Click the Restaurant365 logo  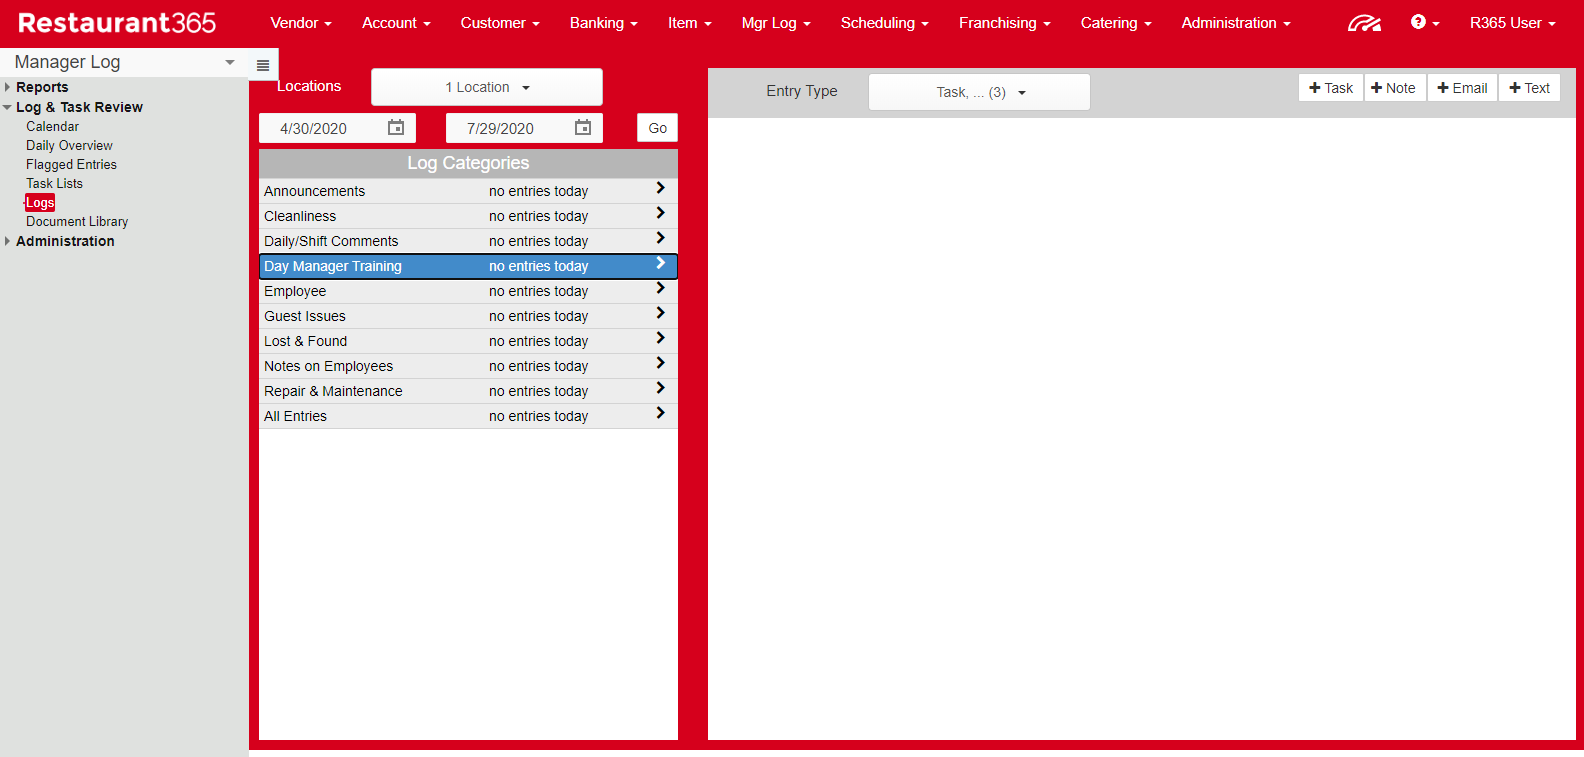[117, 23]
